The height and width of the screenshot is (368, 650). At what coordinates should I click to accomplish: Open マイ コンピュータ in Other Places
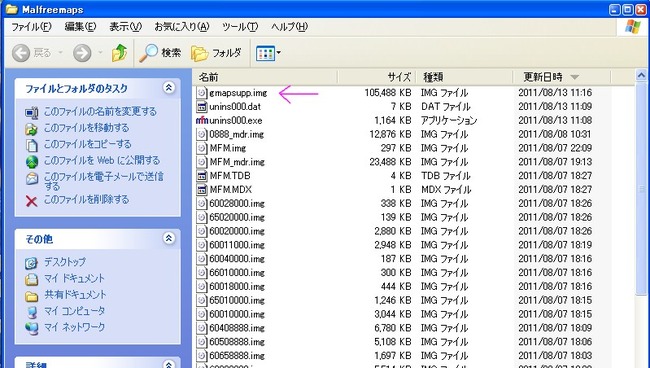pyautogui.click(x=75, y=311)
